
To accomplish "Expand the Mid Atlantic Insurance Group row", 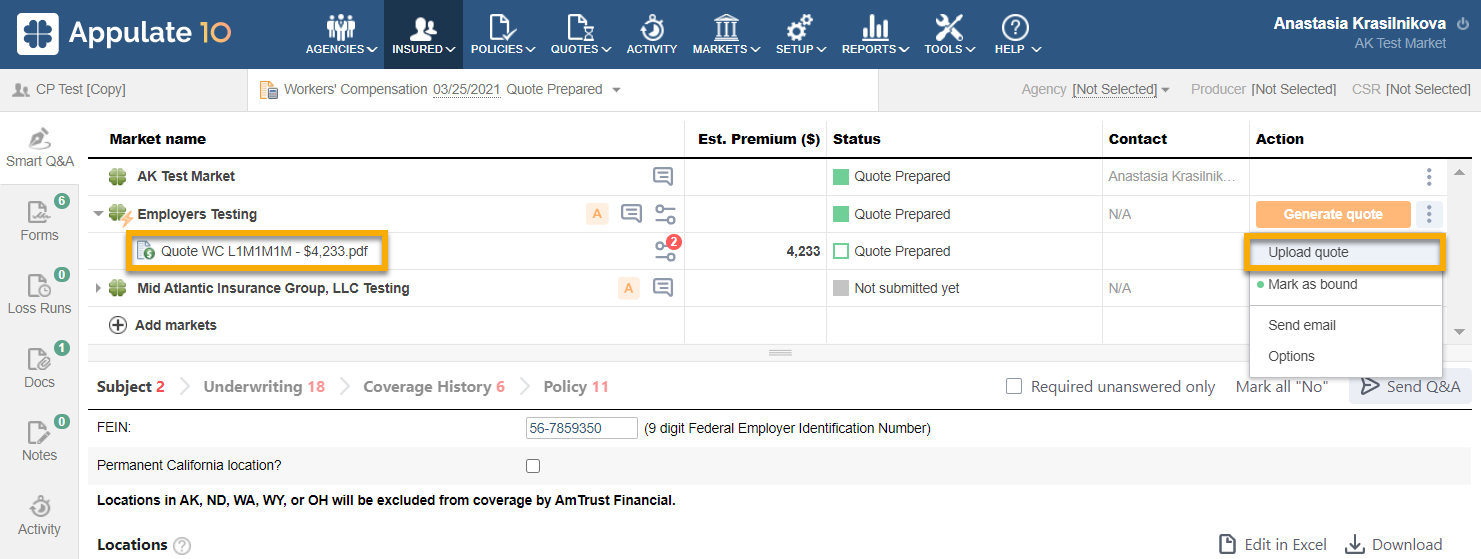I will tap(98, 288).
